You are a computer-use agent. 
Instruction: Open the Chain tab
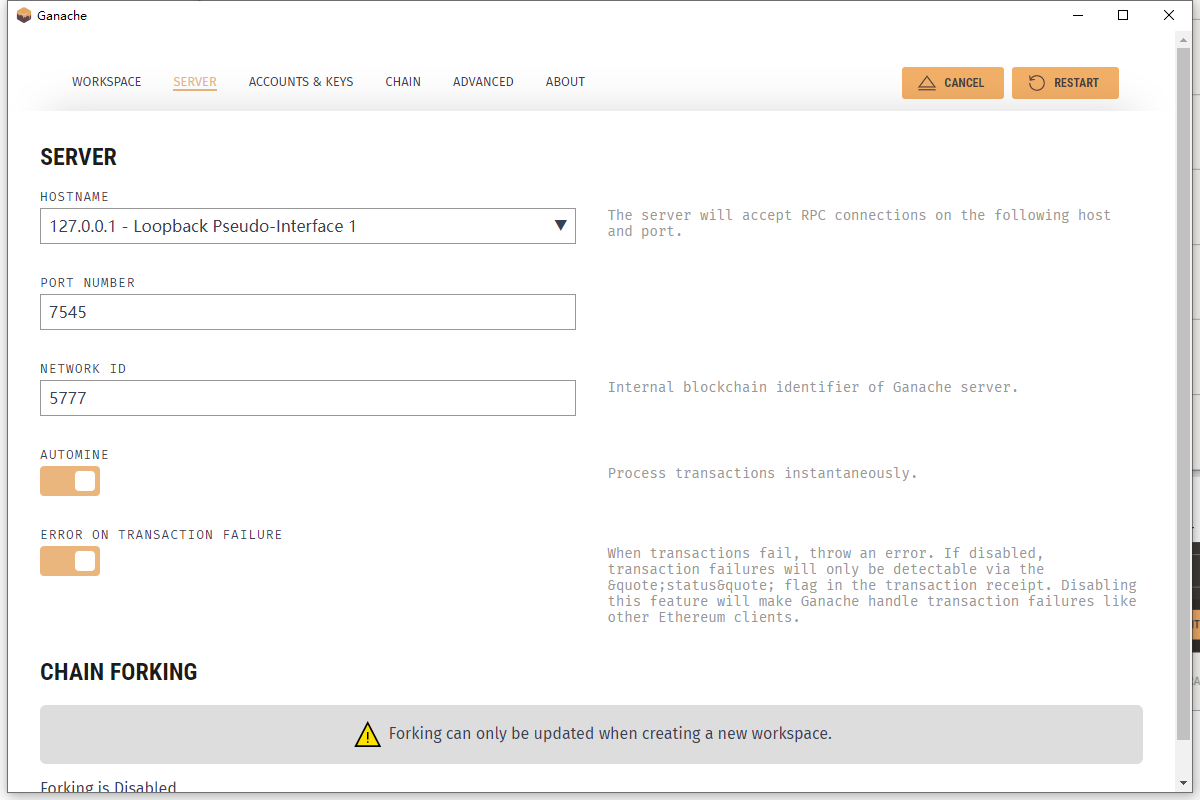click(403, 82)
